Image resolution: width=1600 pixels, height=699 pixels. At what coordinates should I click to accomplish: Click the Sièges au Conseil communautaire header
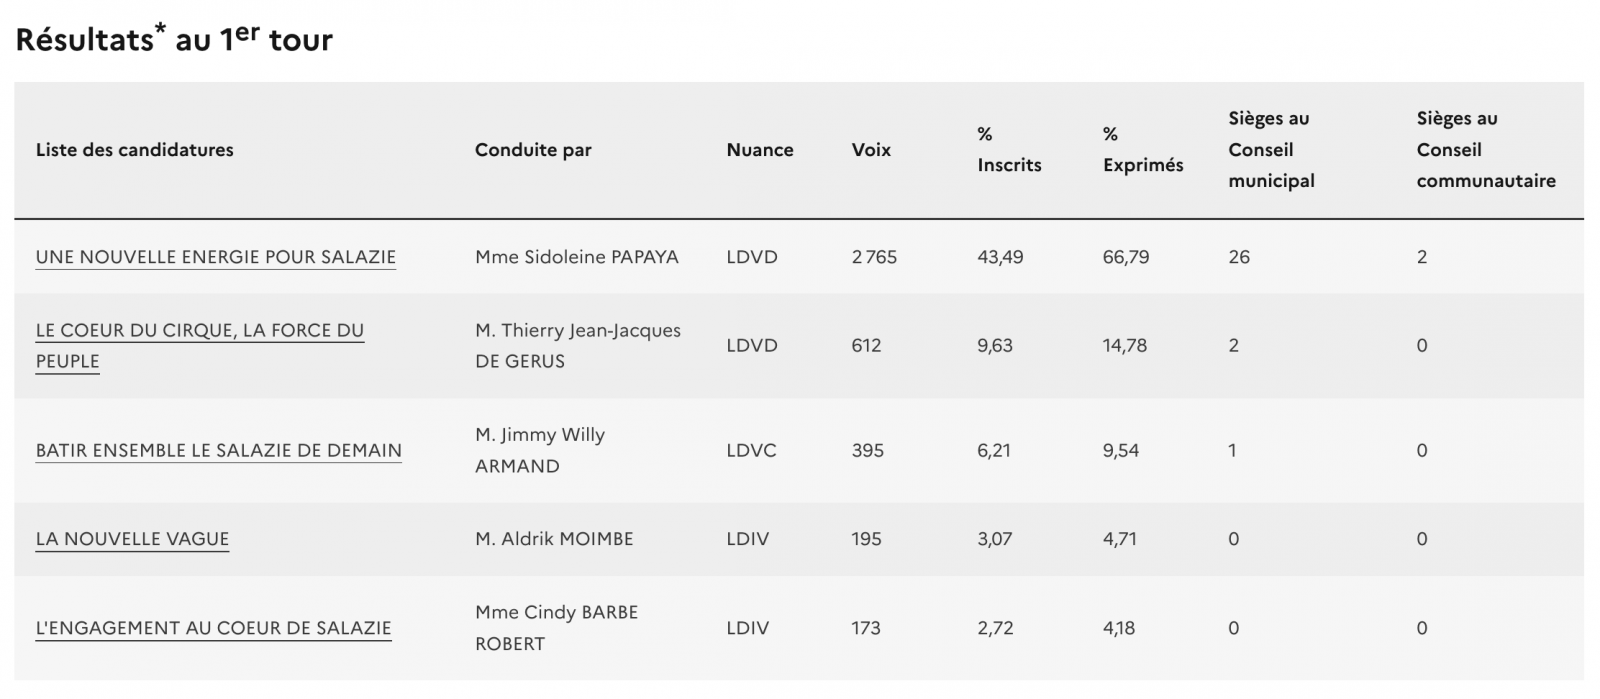(x=1485, y=150)
